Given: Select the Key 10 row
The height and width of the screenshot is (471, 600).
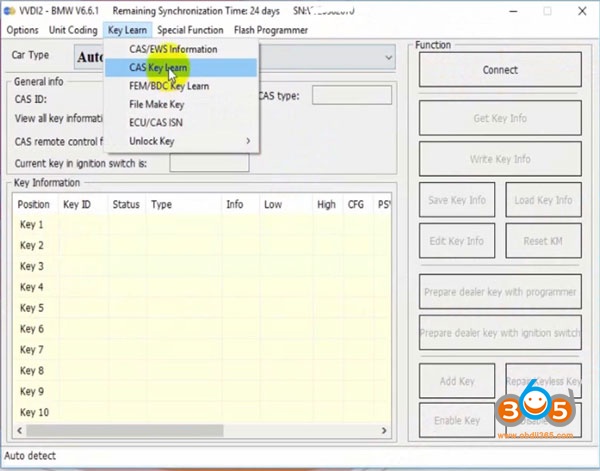Looking at the screenshot, I should click(202, 412).
